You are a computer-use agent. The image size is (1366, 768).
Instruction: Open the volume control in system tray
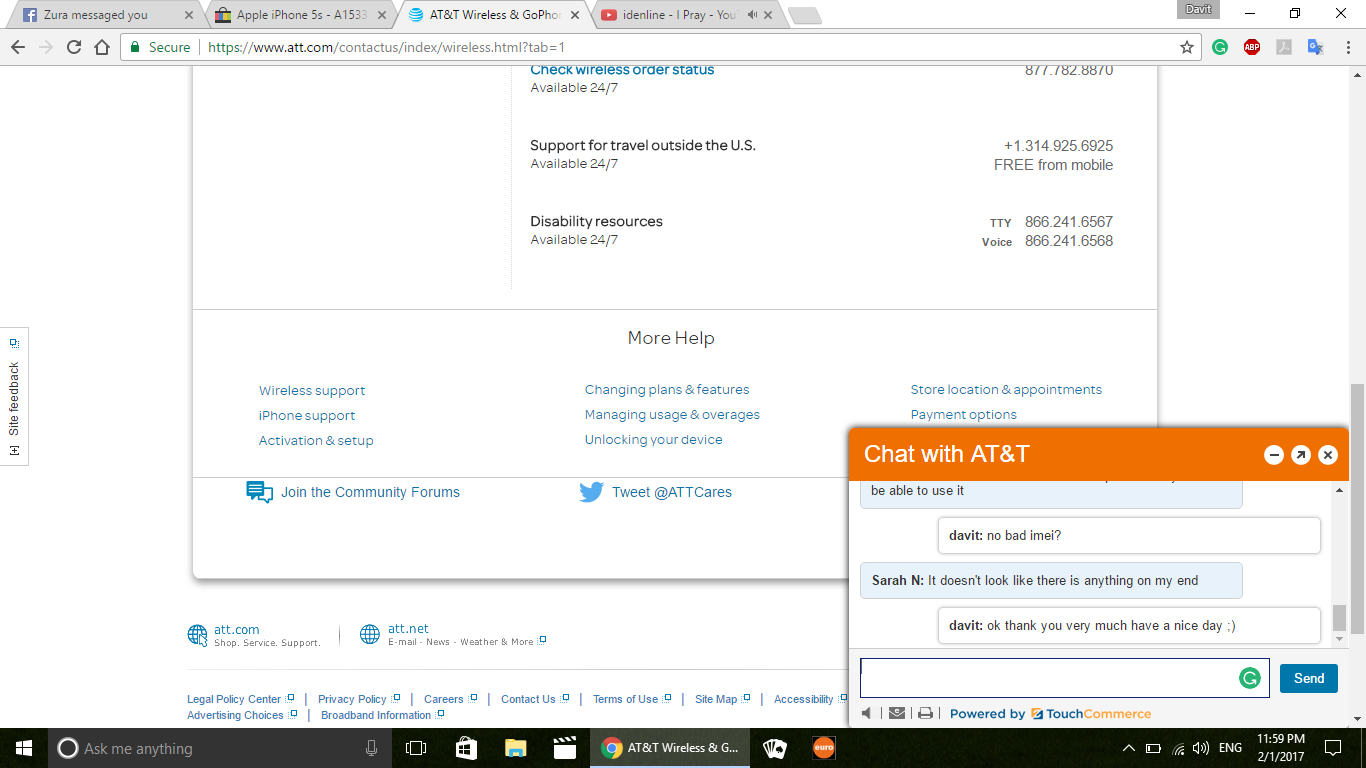click(1201, 748)
